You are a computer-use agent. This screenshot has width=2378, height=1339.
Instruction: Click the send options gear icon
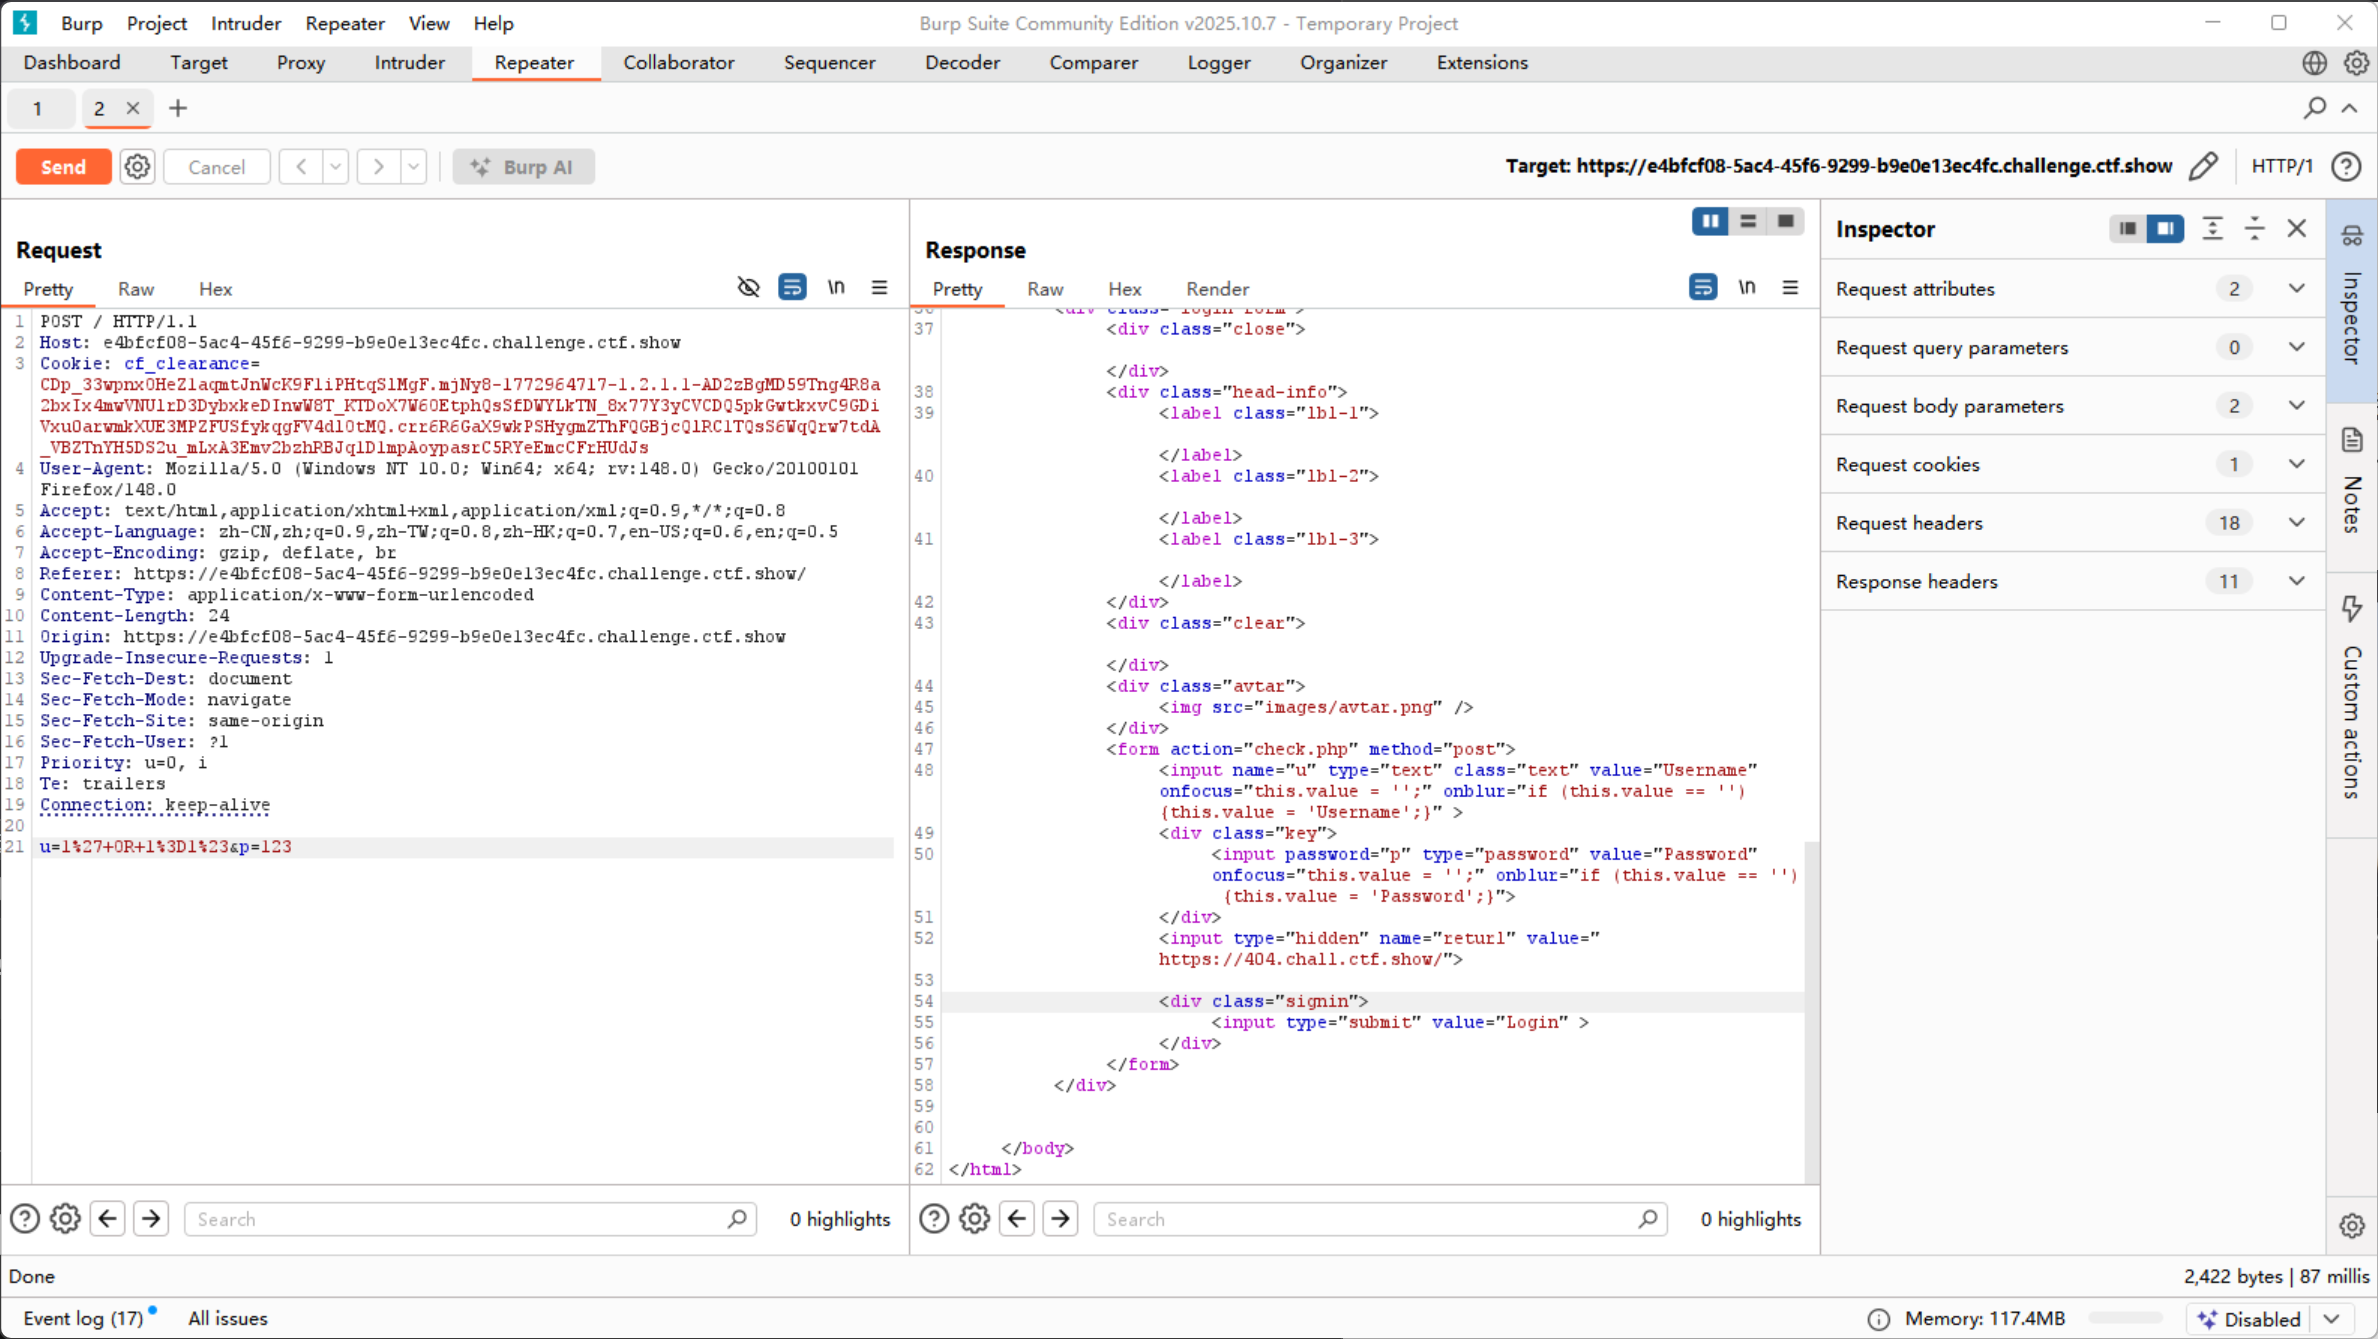(x=137, y=167)
